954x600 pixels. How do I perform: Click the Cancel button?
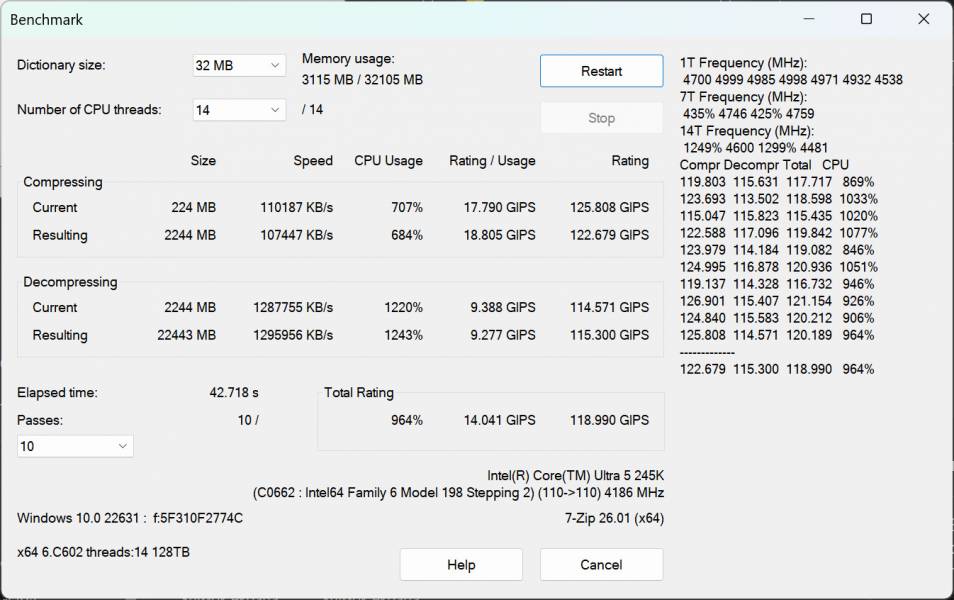pos(601,565)
